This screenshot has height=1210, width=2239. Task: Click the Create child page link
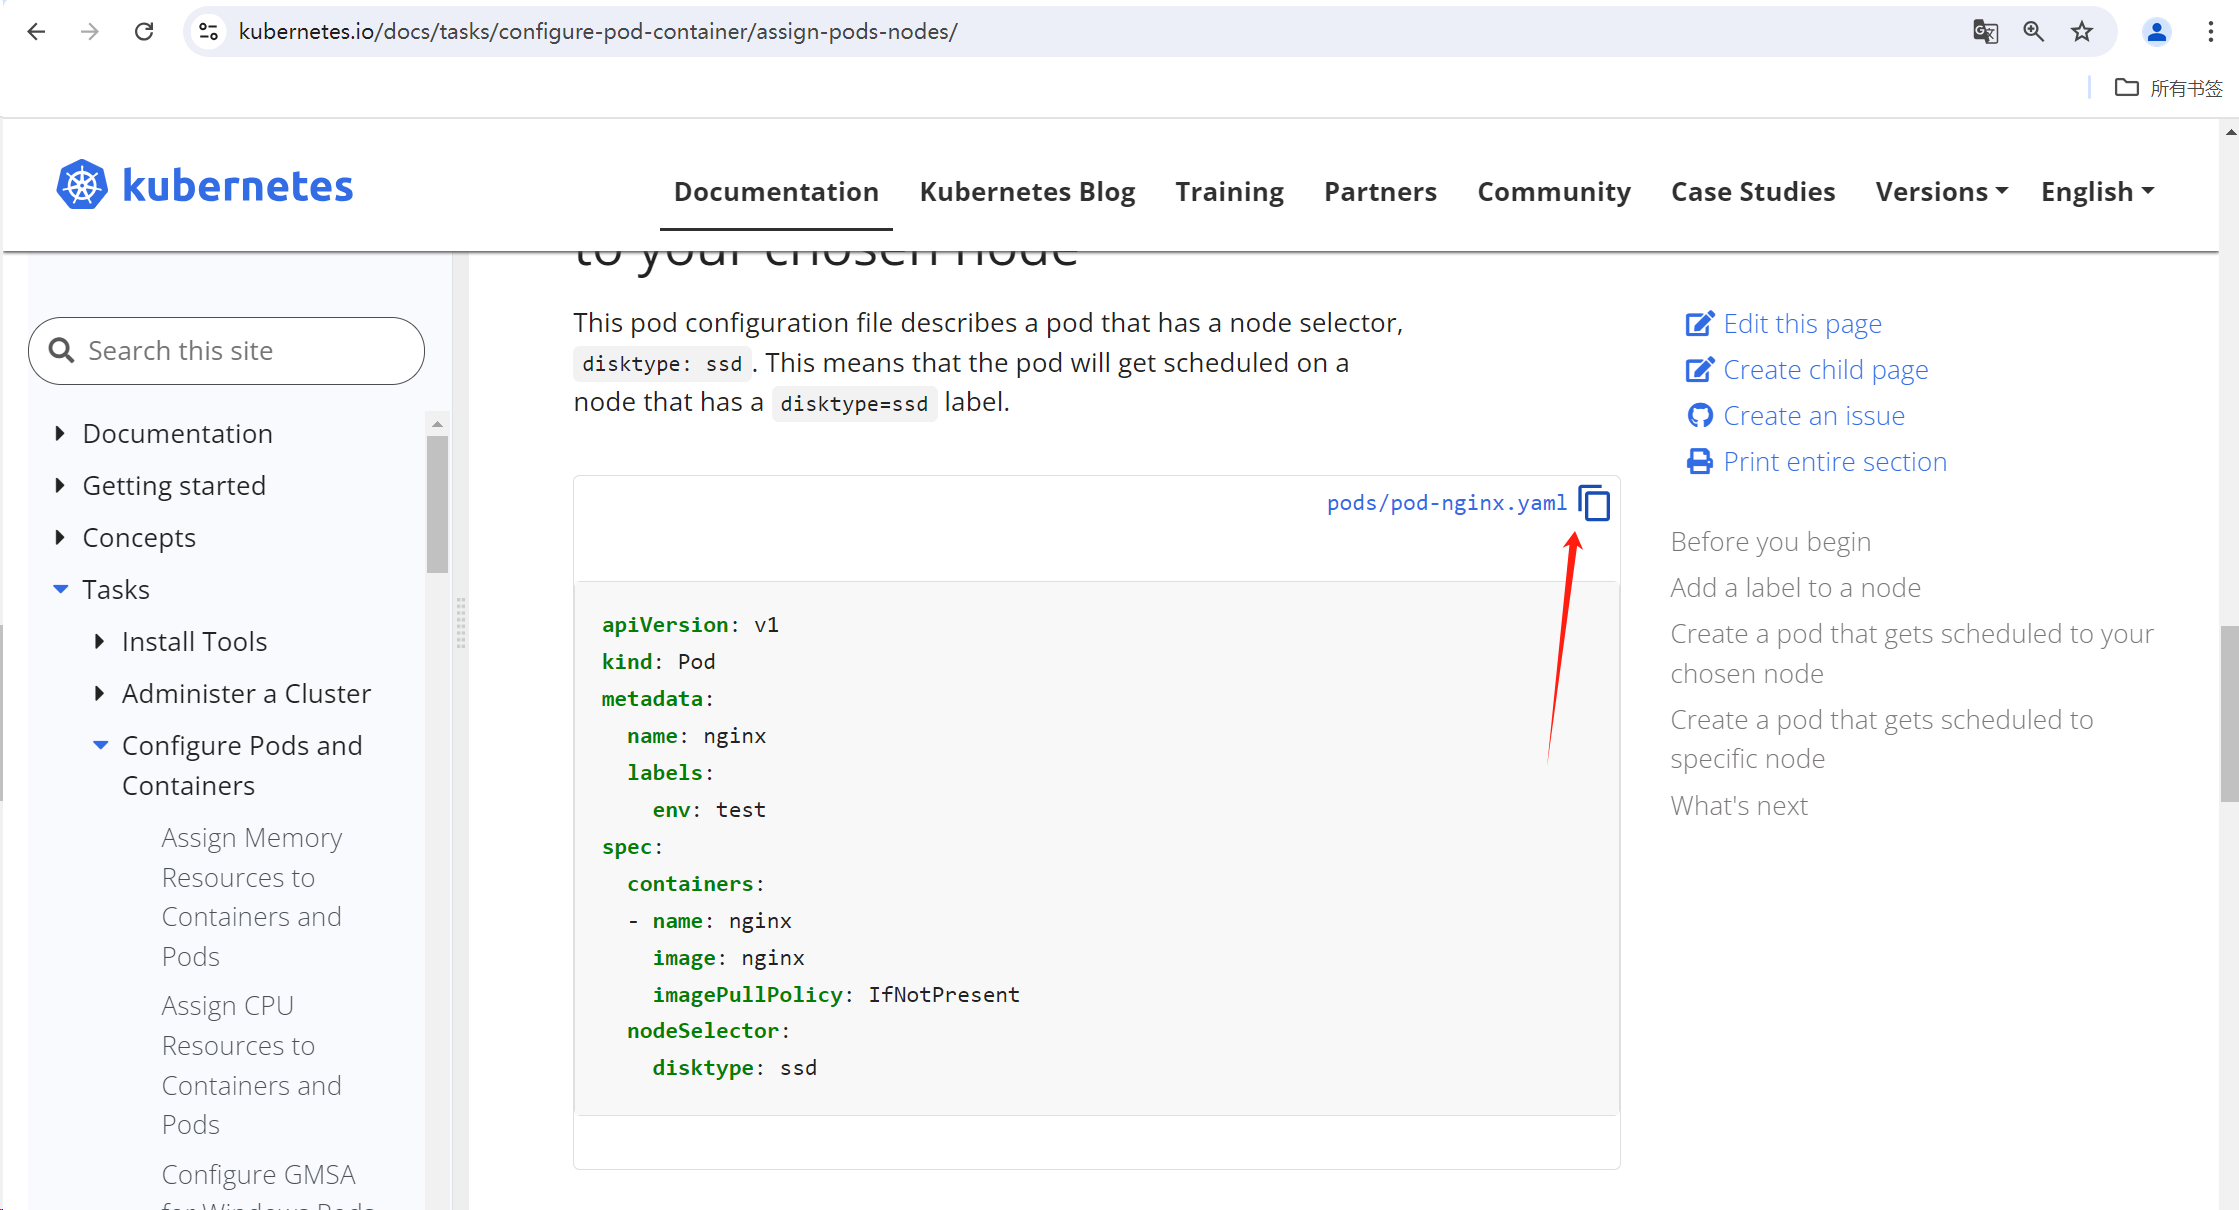(1825, 369)
